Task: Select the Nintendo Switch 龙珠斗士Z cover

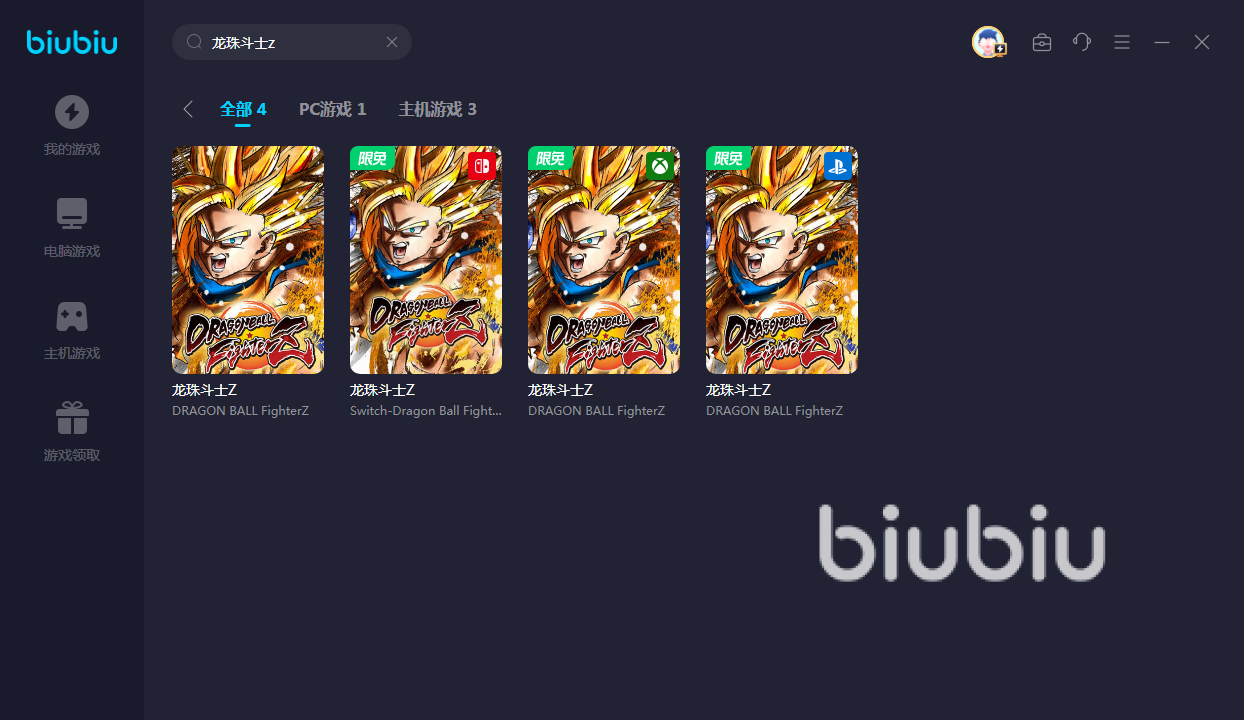Action: coord(426,260)
